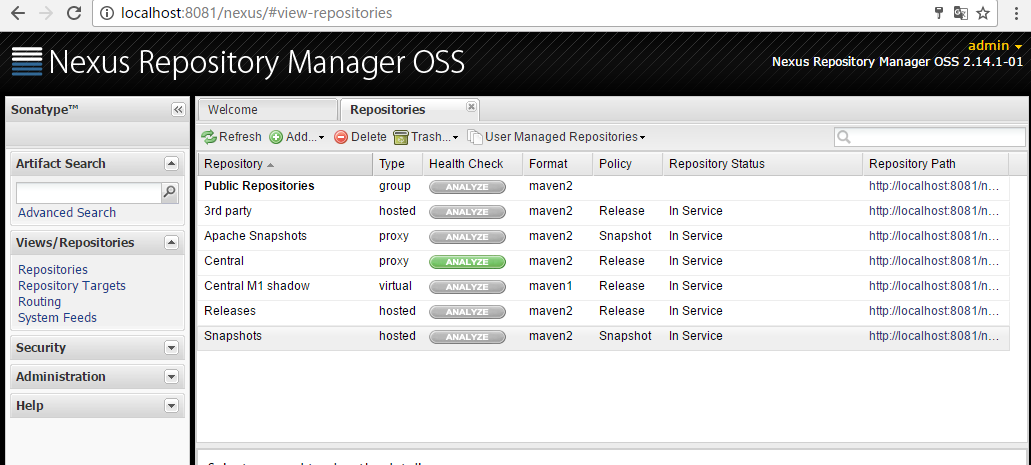Open System Feeds link
1031x465 pixels.
pyautogui.click(x=57, y=318)
